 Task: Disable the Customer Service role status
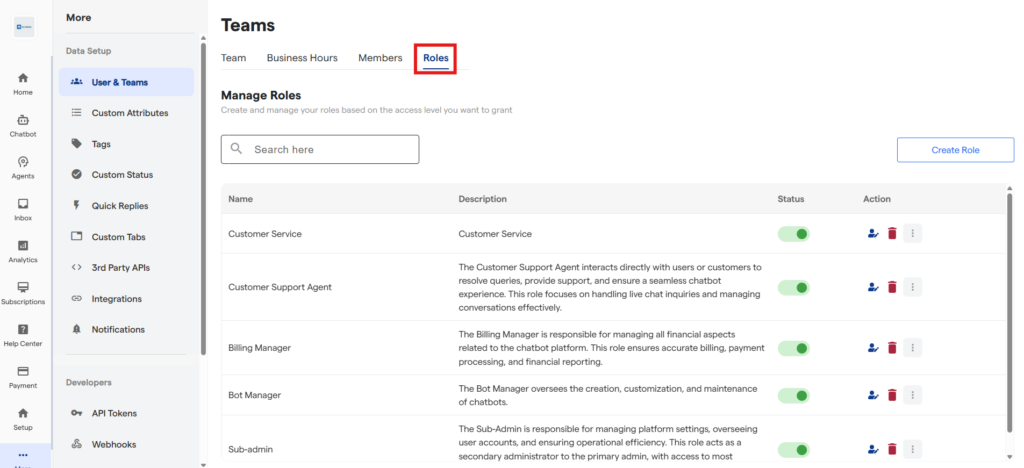click(793, 234)
